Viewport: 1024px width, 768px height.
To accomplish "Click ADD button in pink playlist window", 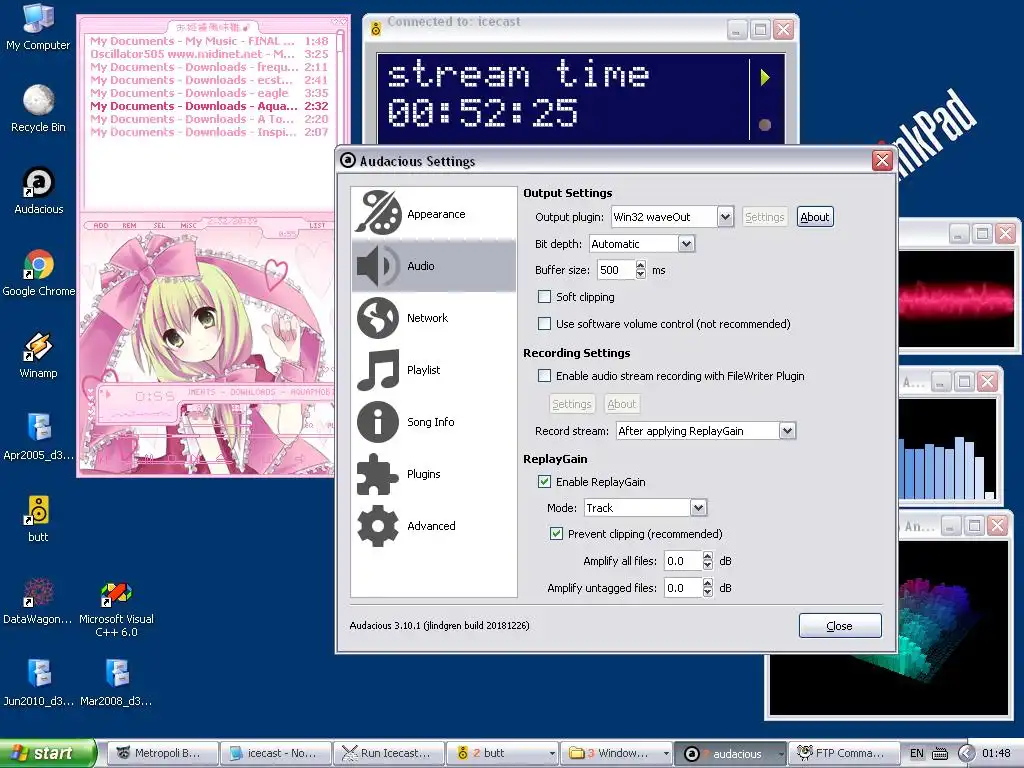I will (101, 225).
